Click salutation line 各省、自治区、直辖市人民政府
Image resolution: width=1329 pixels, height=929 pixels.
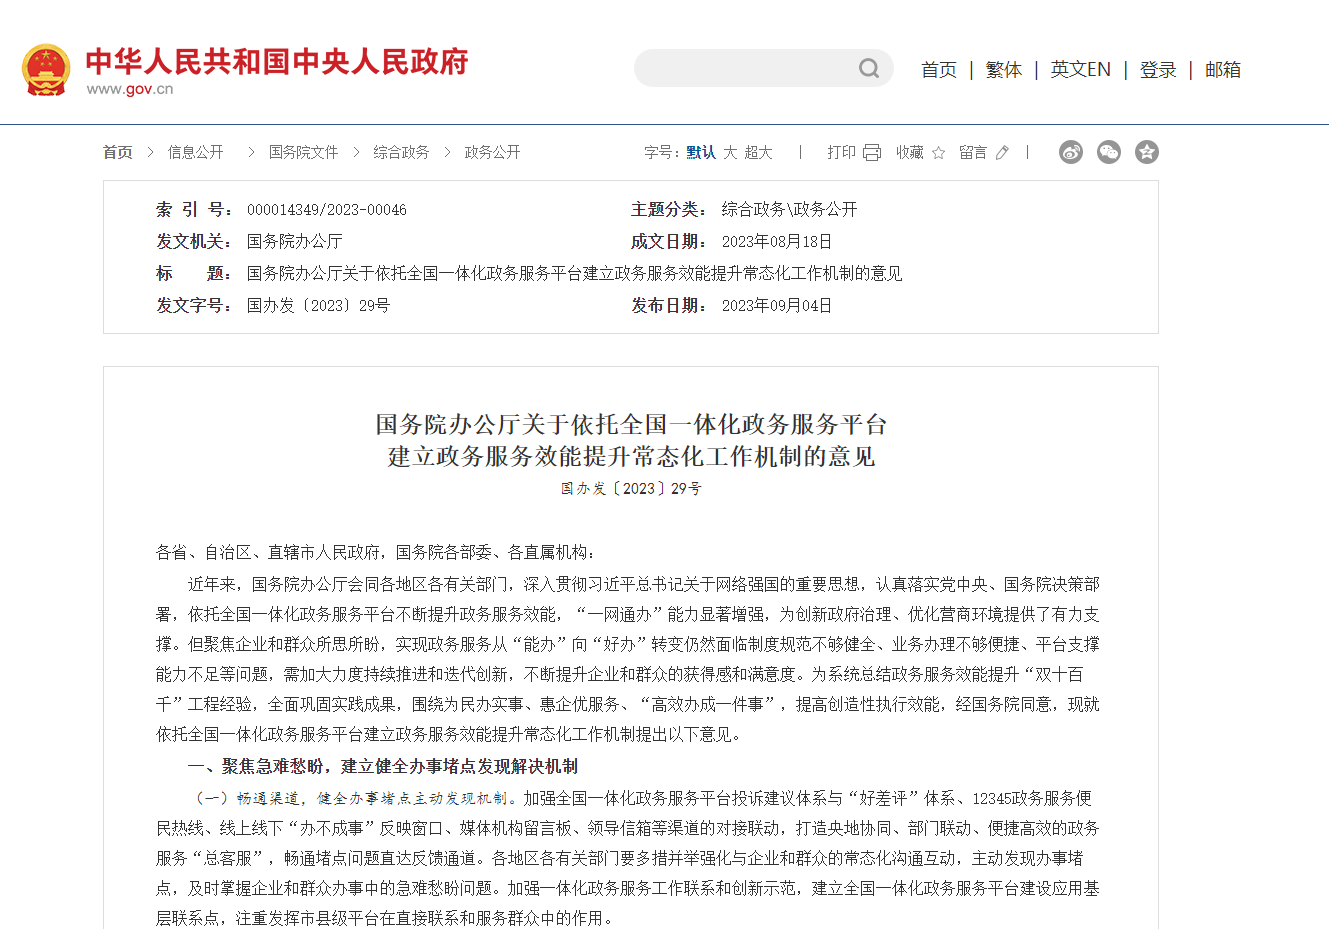pos(268,552)
